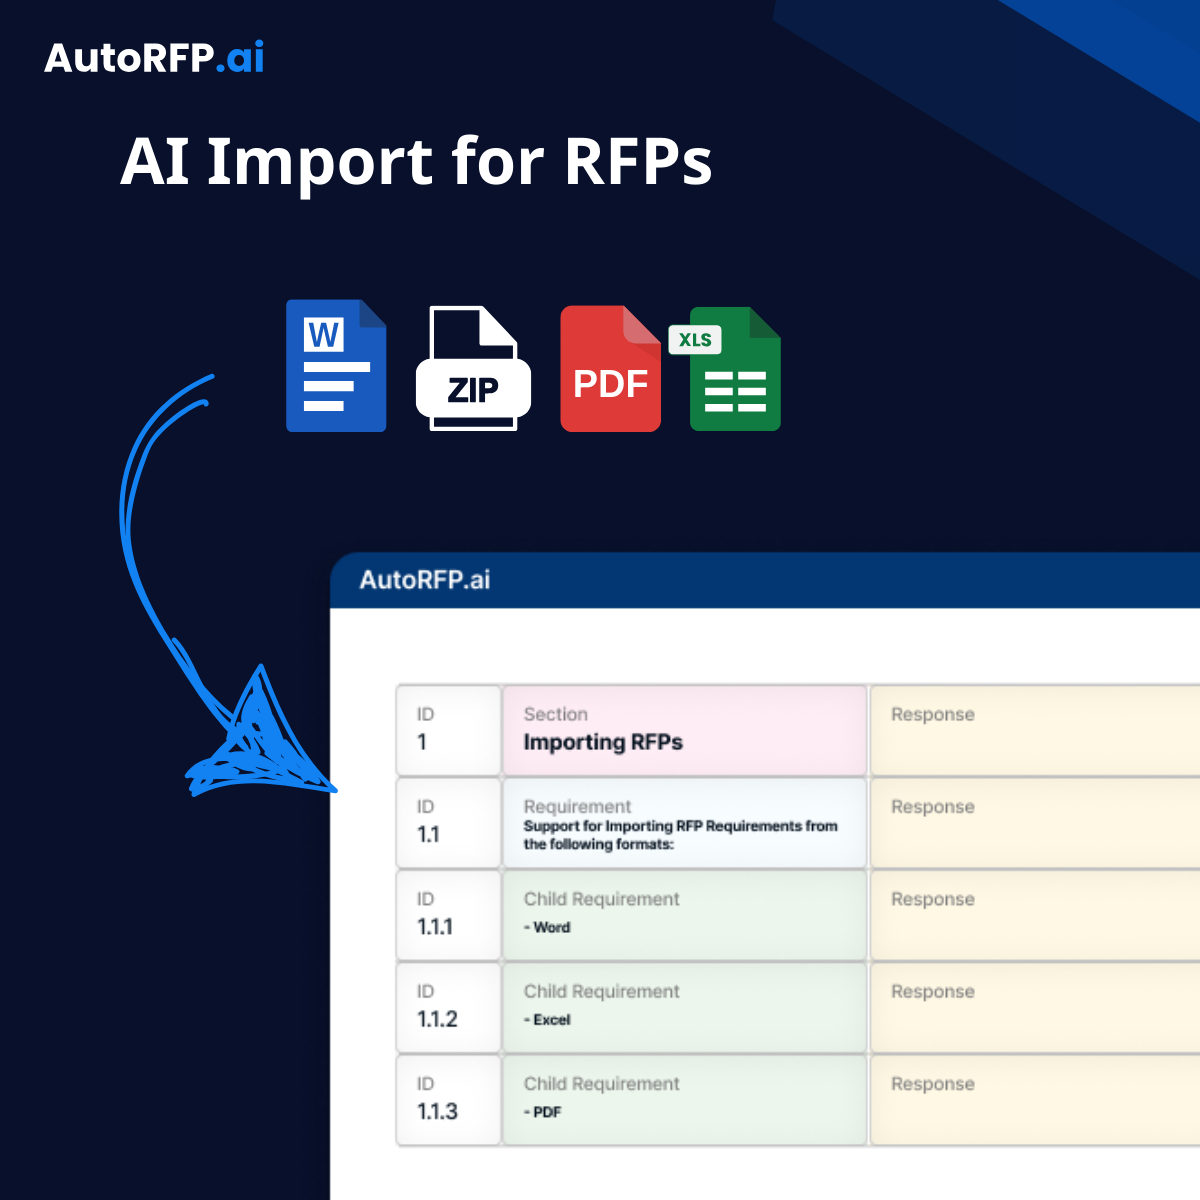
Task: Click the blue Word document icon
Action: point(336,366)
